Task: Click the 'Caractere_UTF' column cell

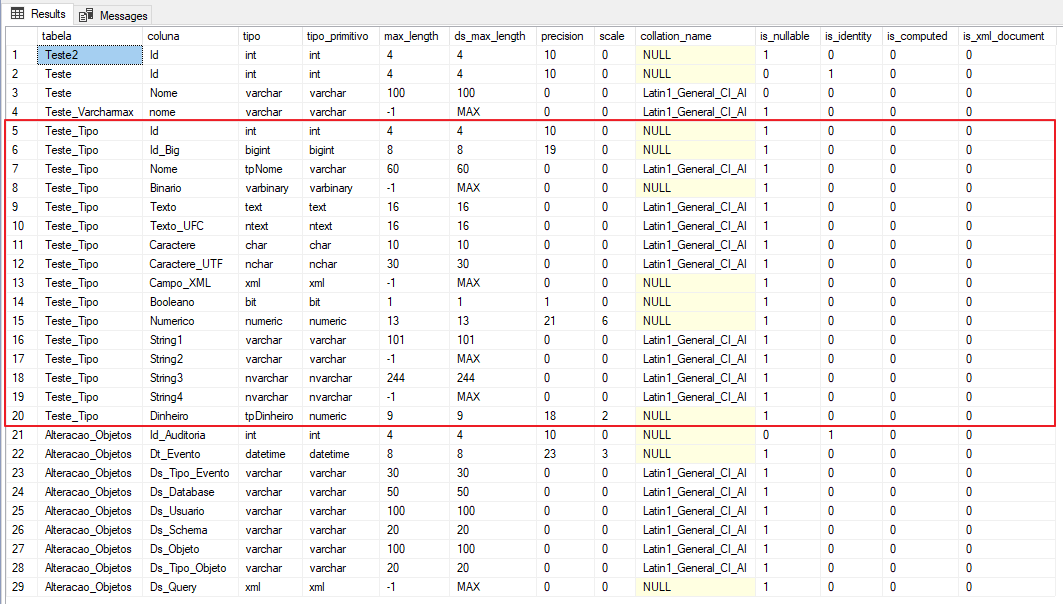Action: coord(190,264)
